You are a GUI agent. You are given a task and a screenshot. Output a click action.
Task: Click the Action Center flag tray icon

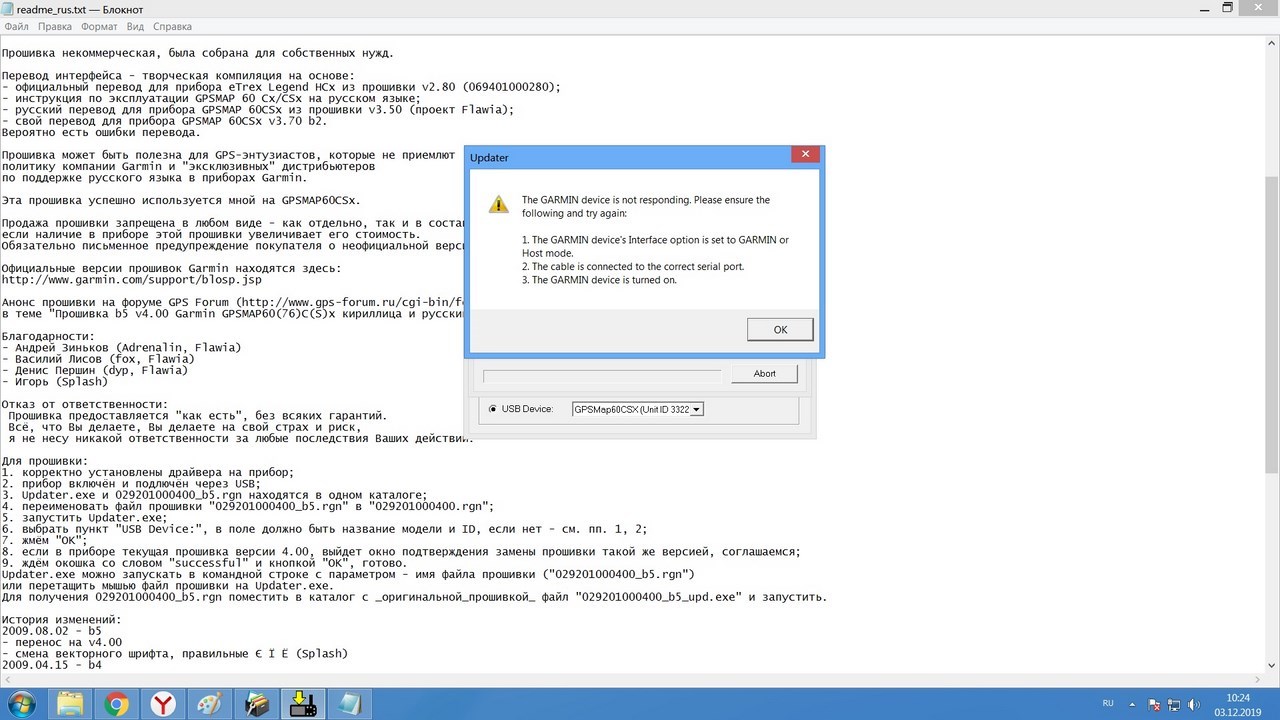1152,704
